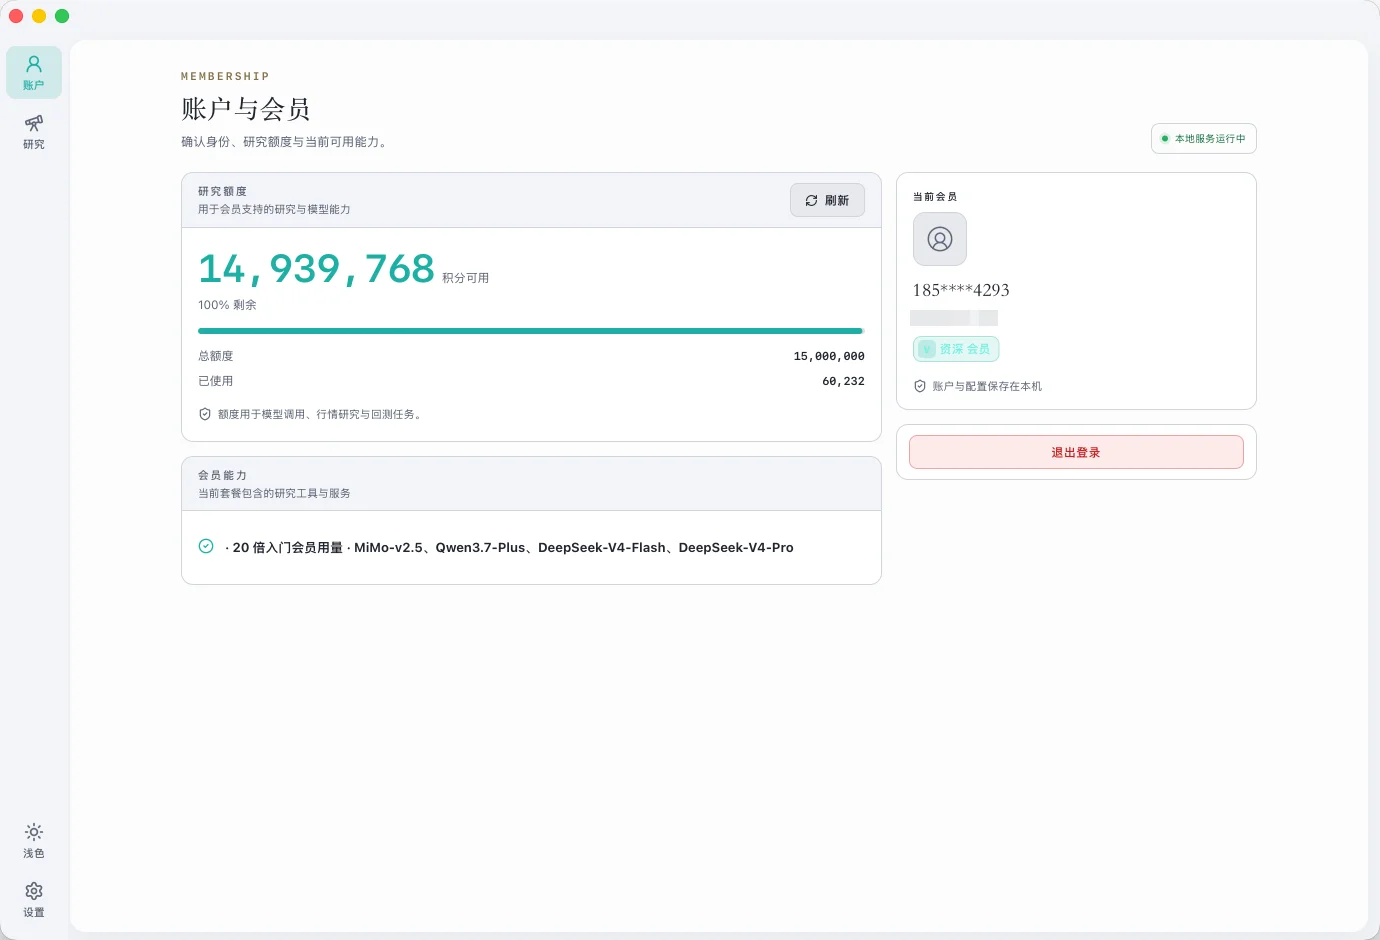Click the 本地服务运行中 status badge
Viewport: 1380px width, 940px height.
(x=1204, y=138)
